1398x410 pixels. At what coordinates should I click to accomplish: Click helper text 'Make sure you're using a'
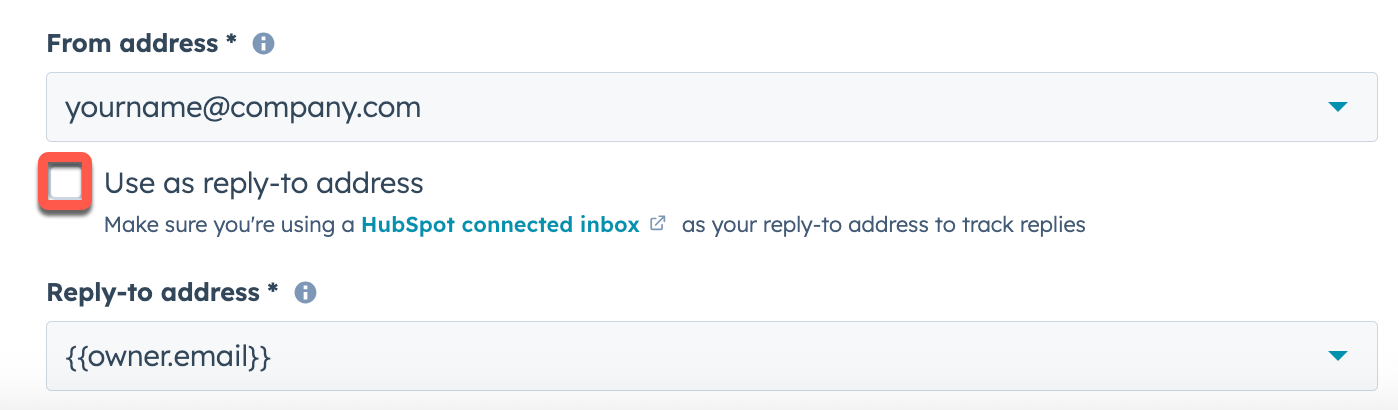229,225
